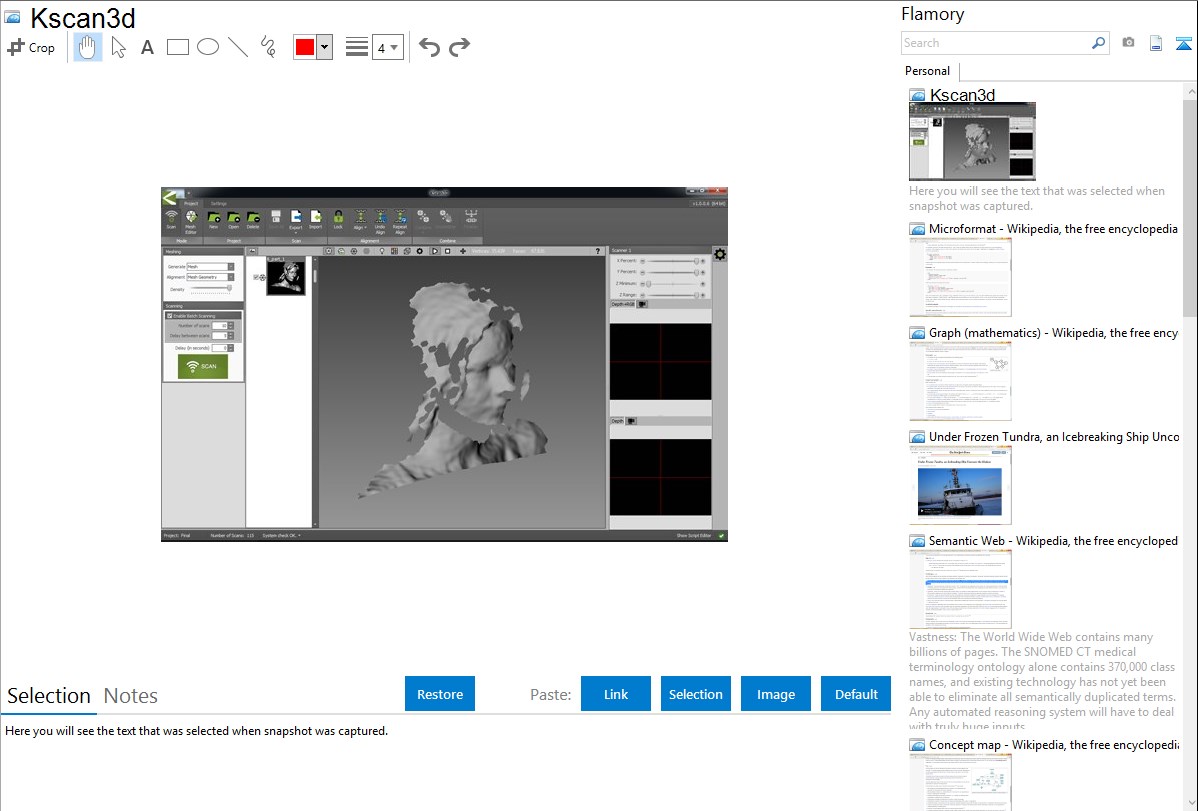Switch to the Selection tab
The width and height of the screenshot is (1198, 811).
coord(49,696)
